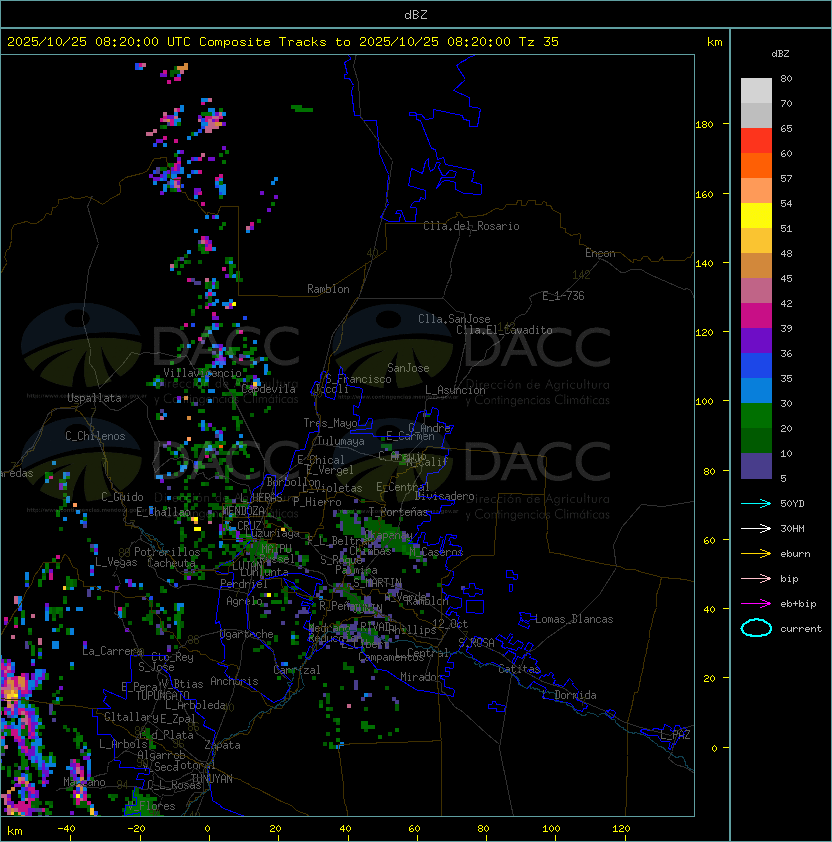The width and height of the screenshot is (832, 842).
Task: Click the pink bip arrow in the legend
Action: point(756,578)
